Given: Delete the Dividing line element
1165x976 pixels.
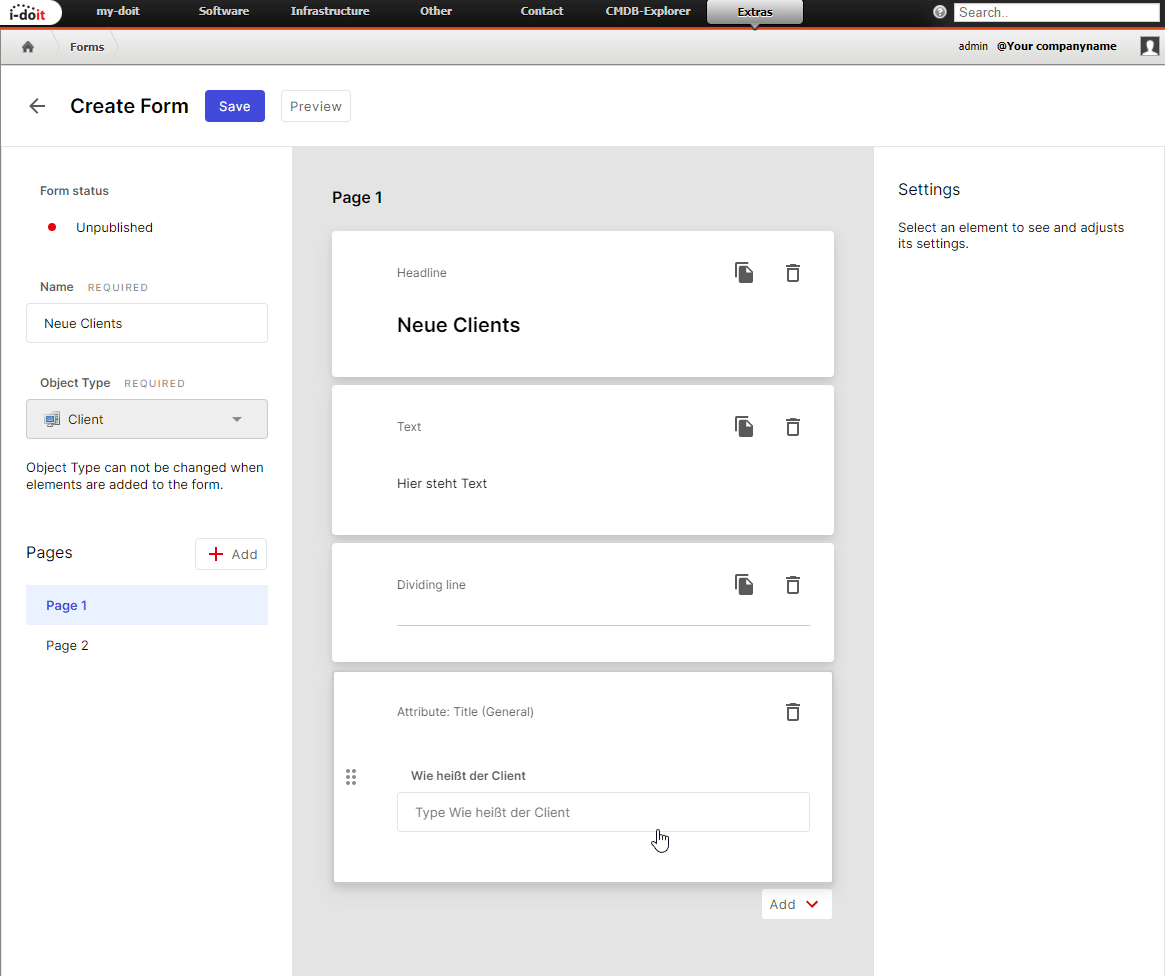Looking at the screenshot, I should [793, 585].
